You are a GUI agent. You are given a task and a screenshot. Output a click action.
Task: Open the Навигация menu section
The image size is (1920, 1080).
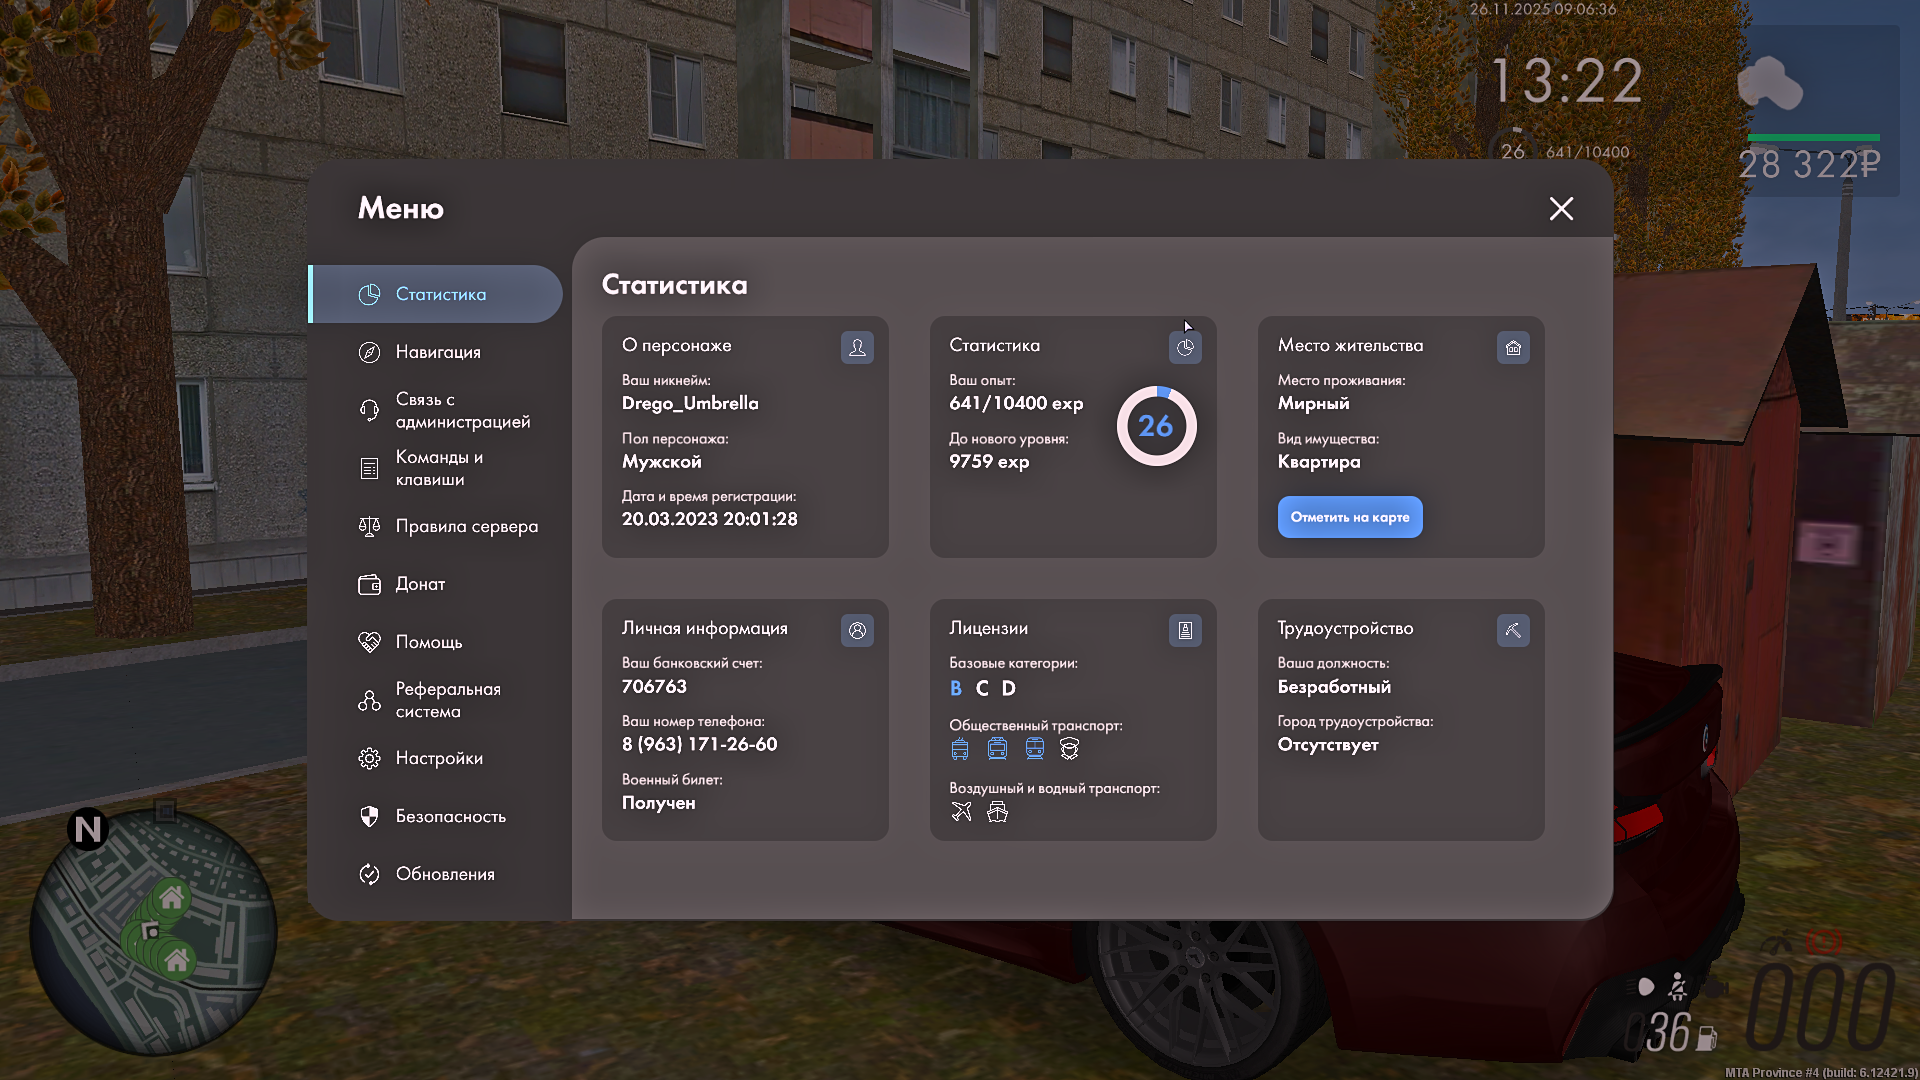(437, 352)
